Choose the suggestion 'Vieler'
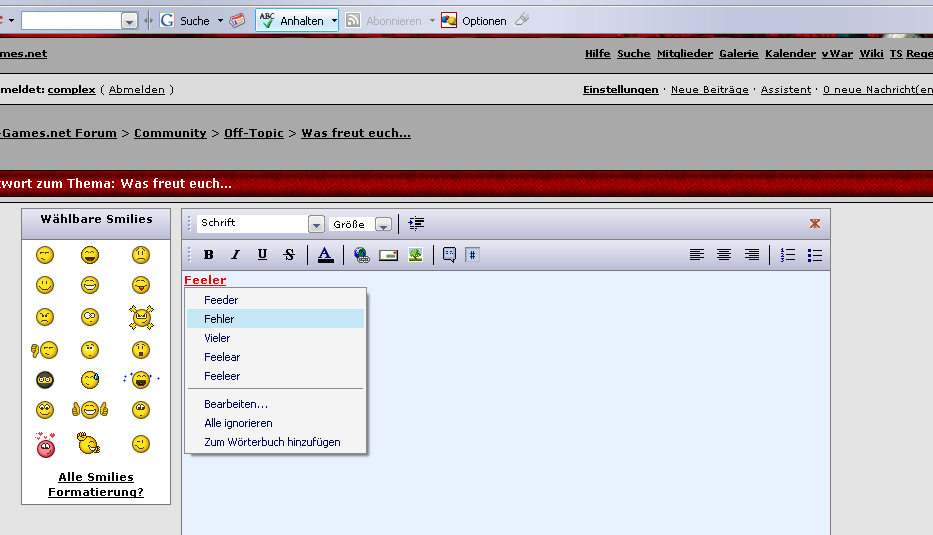 275,338
